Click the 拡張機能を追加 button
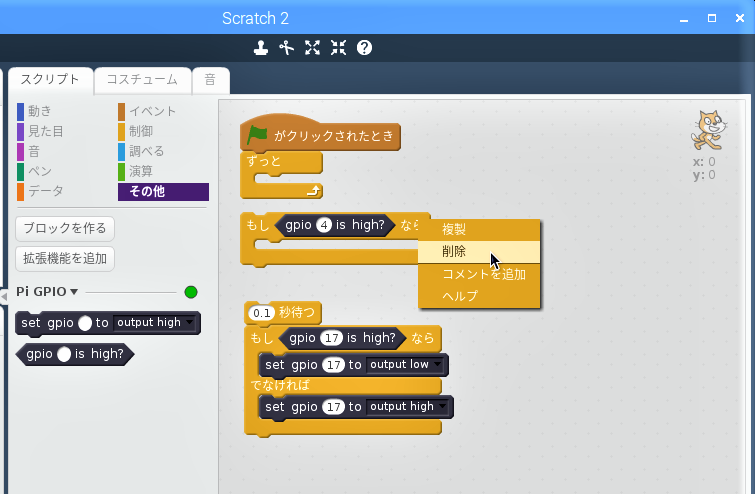Screen dimensions: 755x494 click(65, 259)
